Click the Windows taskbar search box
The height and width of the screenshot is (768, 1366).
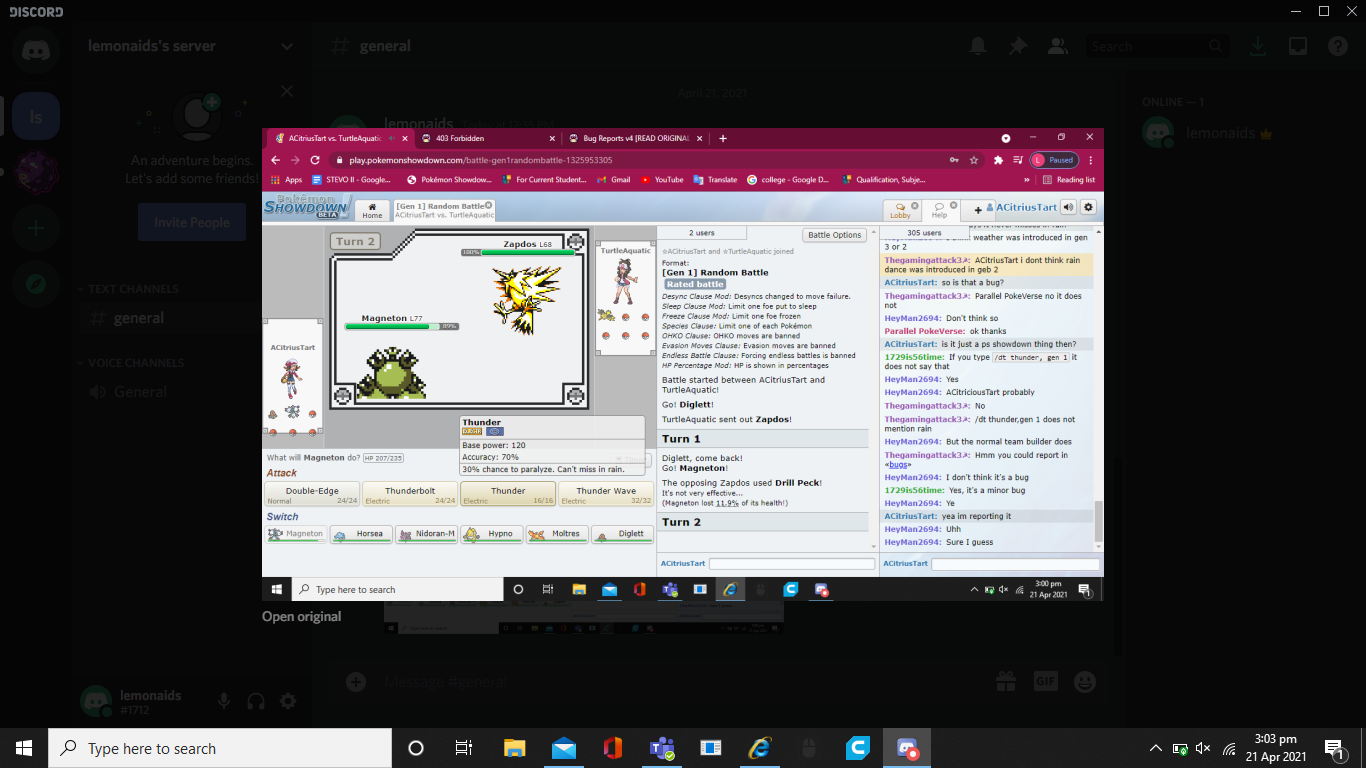(220, 748)
